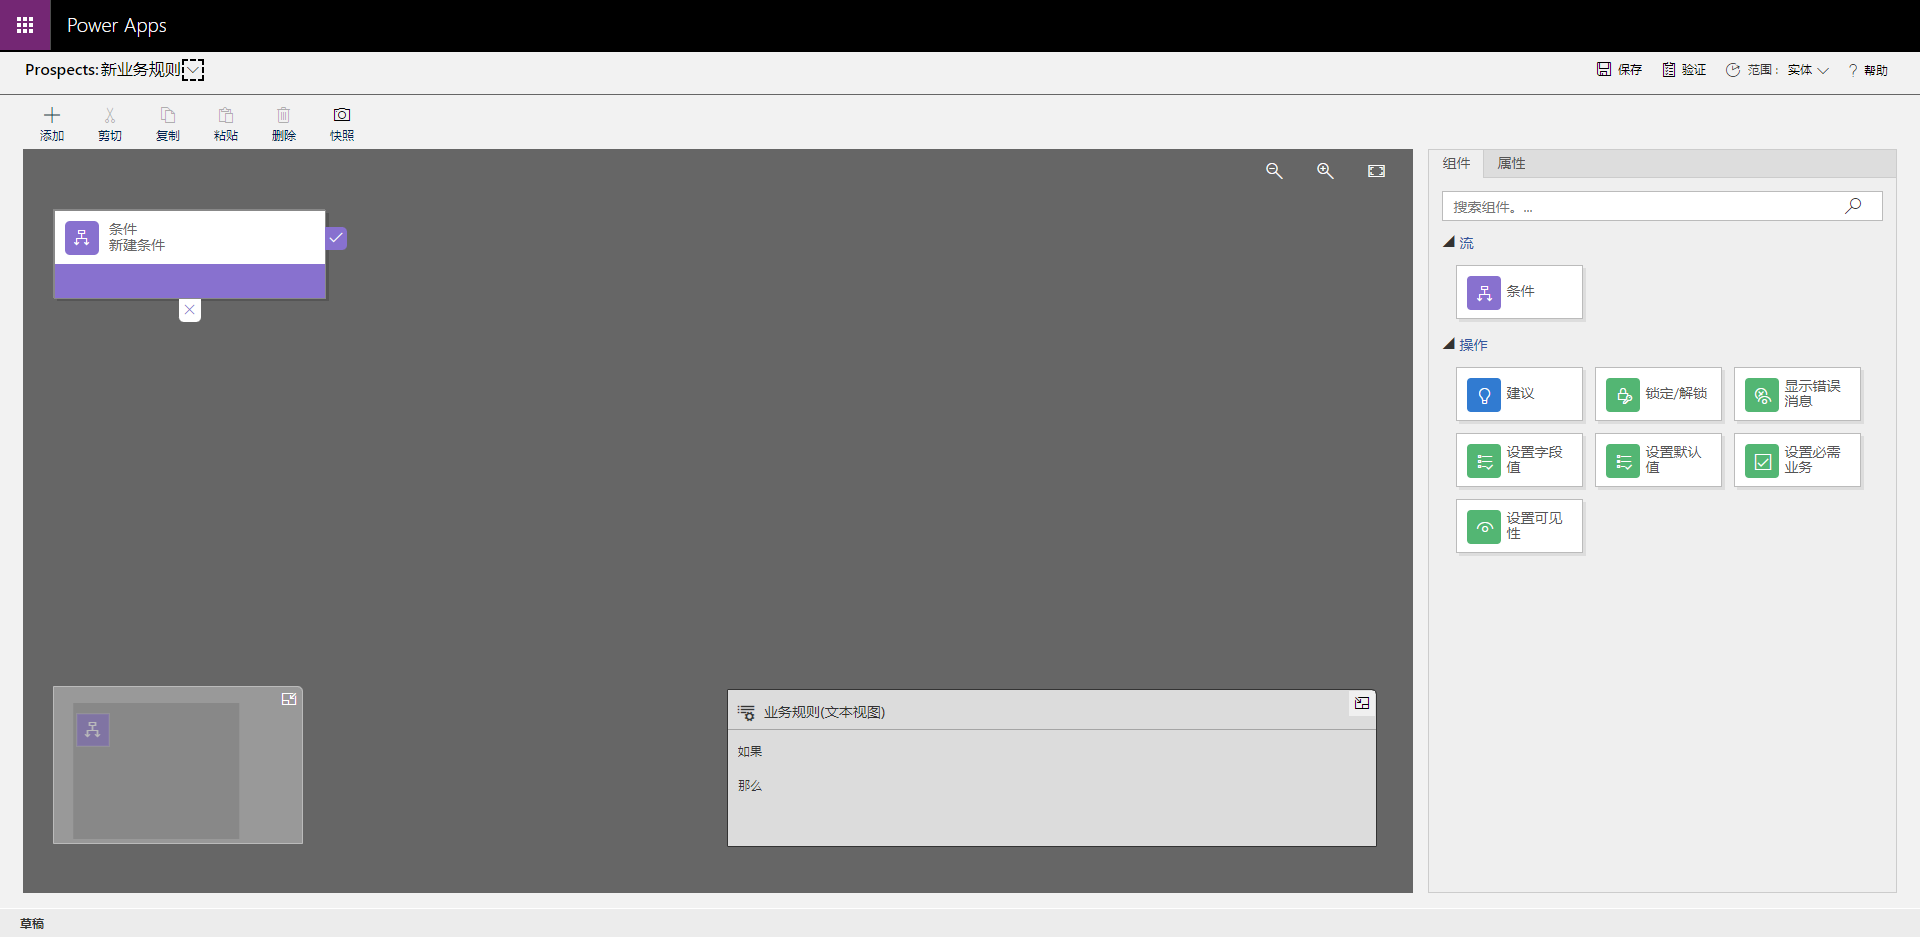Select the 建议 recommendation component
The width and height of the screenshot is (1920, 937).
pos(1519,394)
